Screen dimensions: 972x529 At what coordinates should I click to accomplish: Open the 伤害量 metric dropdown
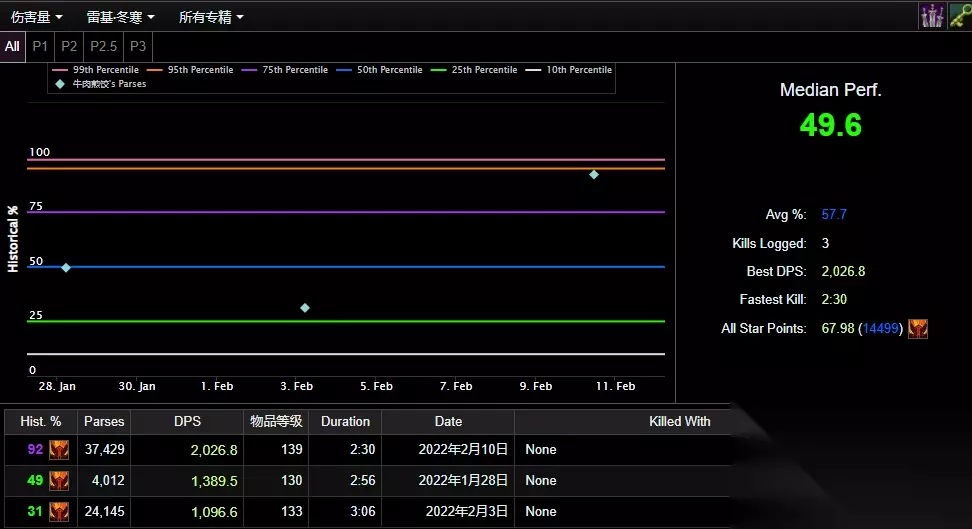[x=37, y=17]
